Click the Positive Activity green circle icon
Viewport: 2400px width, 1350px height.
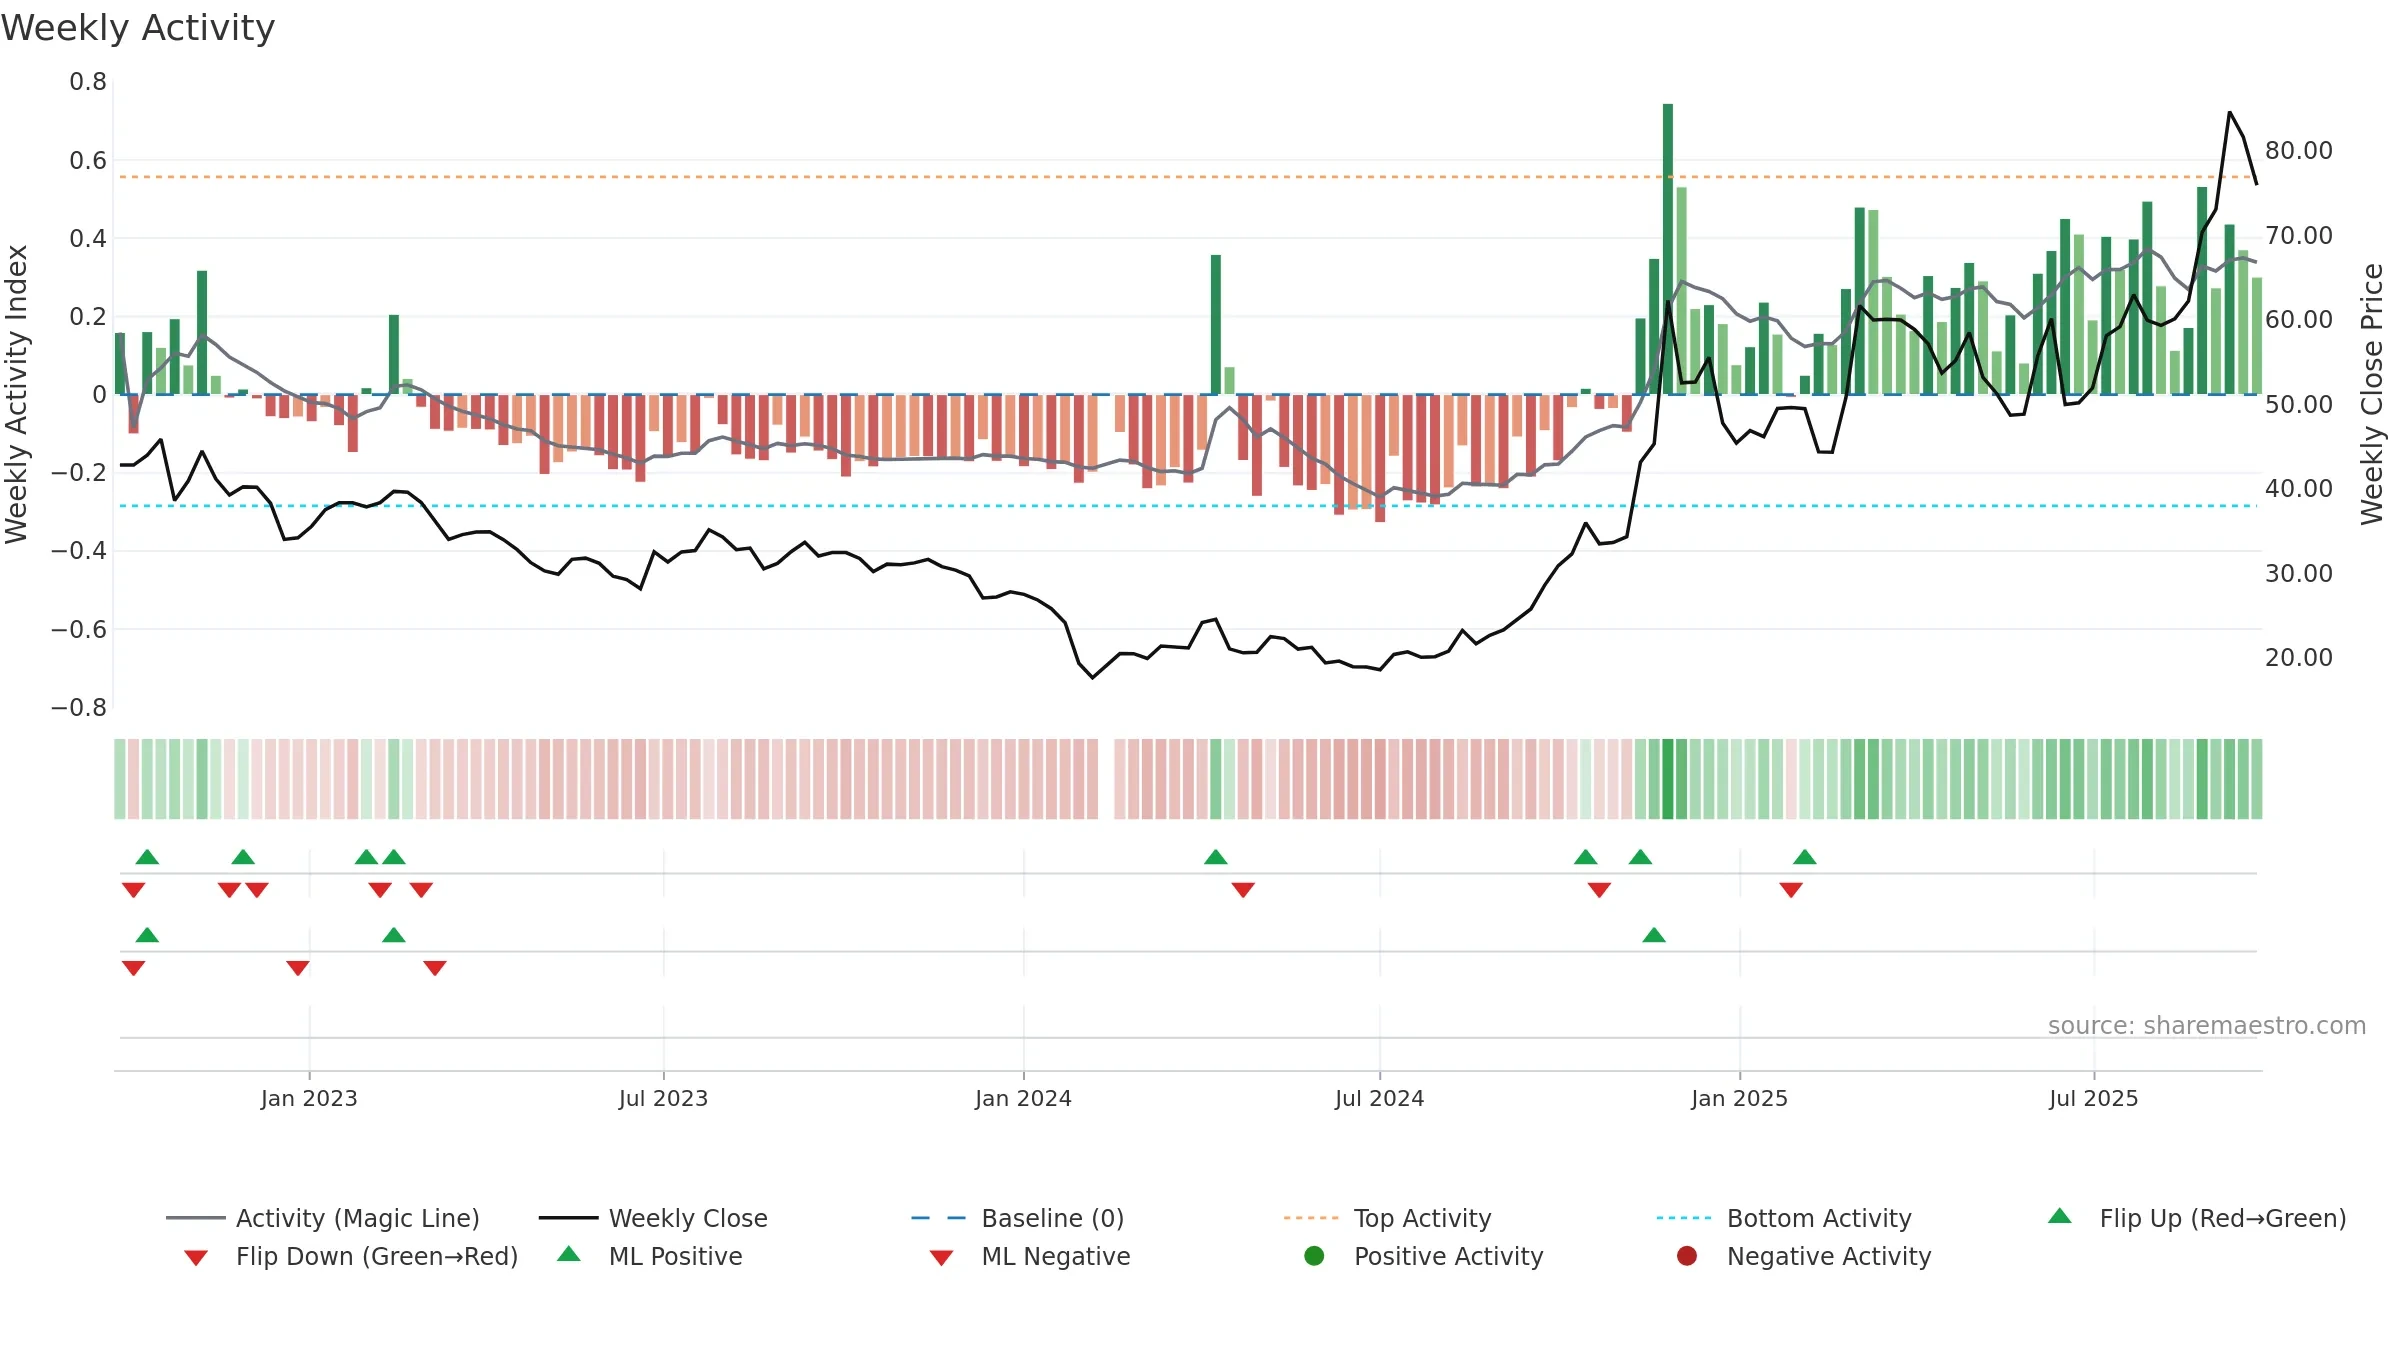tap(1314, 1255)
